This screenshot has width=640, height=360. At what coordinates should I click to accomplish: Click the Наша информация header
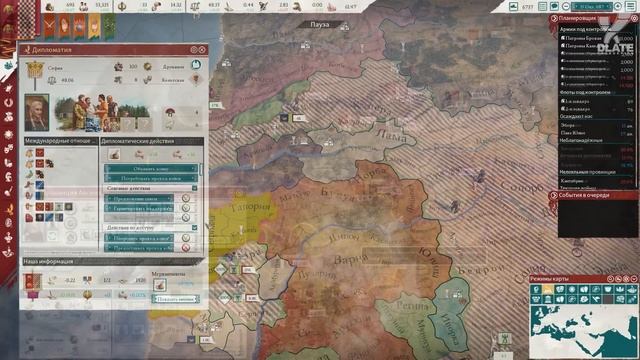(113, 261)
